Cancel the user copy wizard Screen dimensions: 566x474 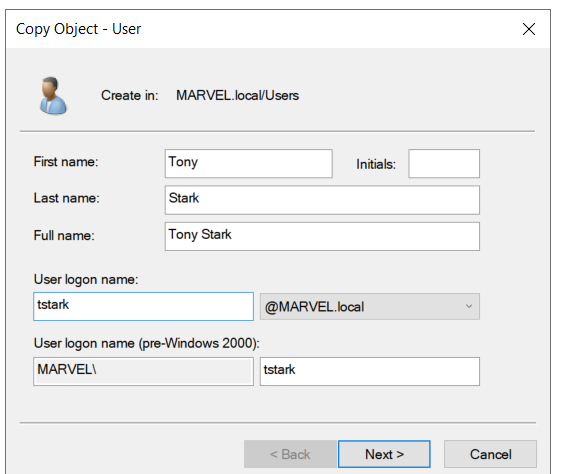491,454
